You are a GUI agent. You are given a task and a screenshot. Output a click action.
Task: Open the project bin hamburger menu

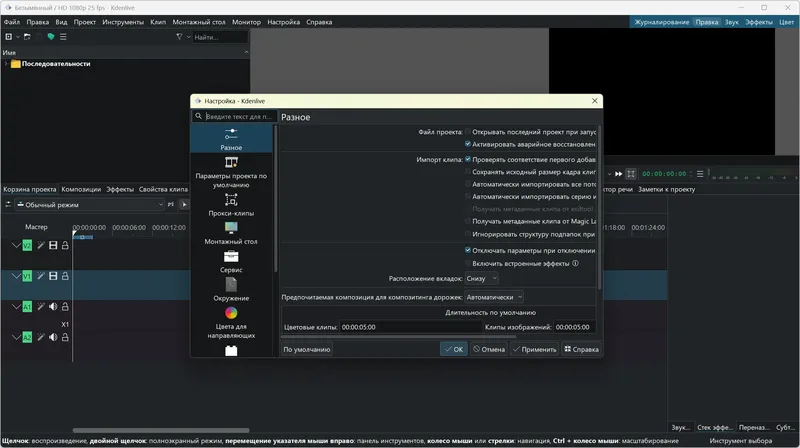coord(63,37)
